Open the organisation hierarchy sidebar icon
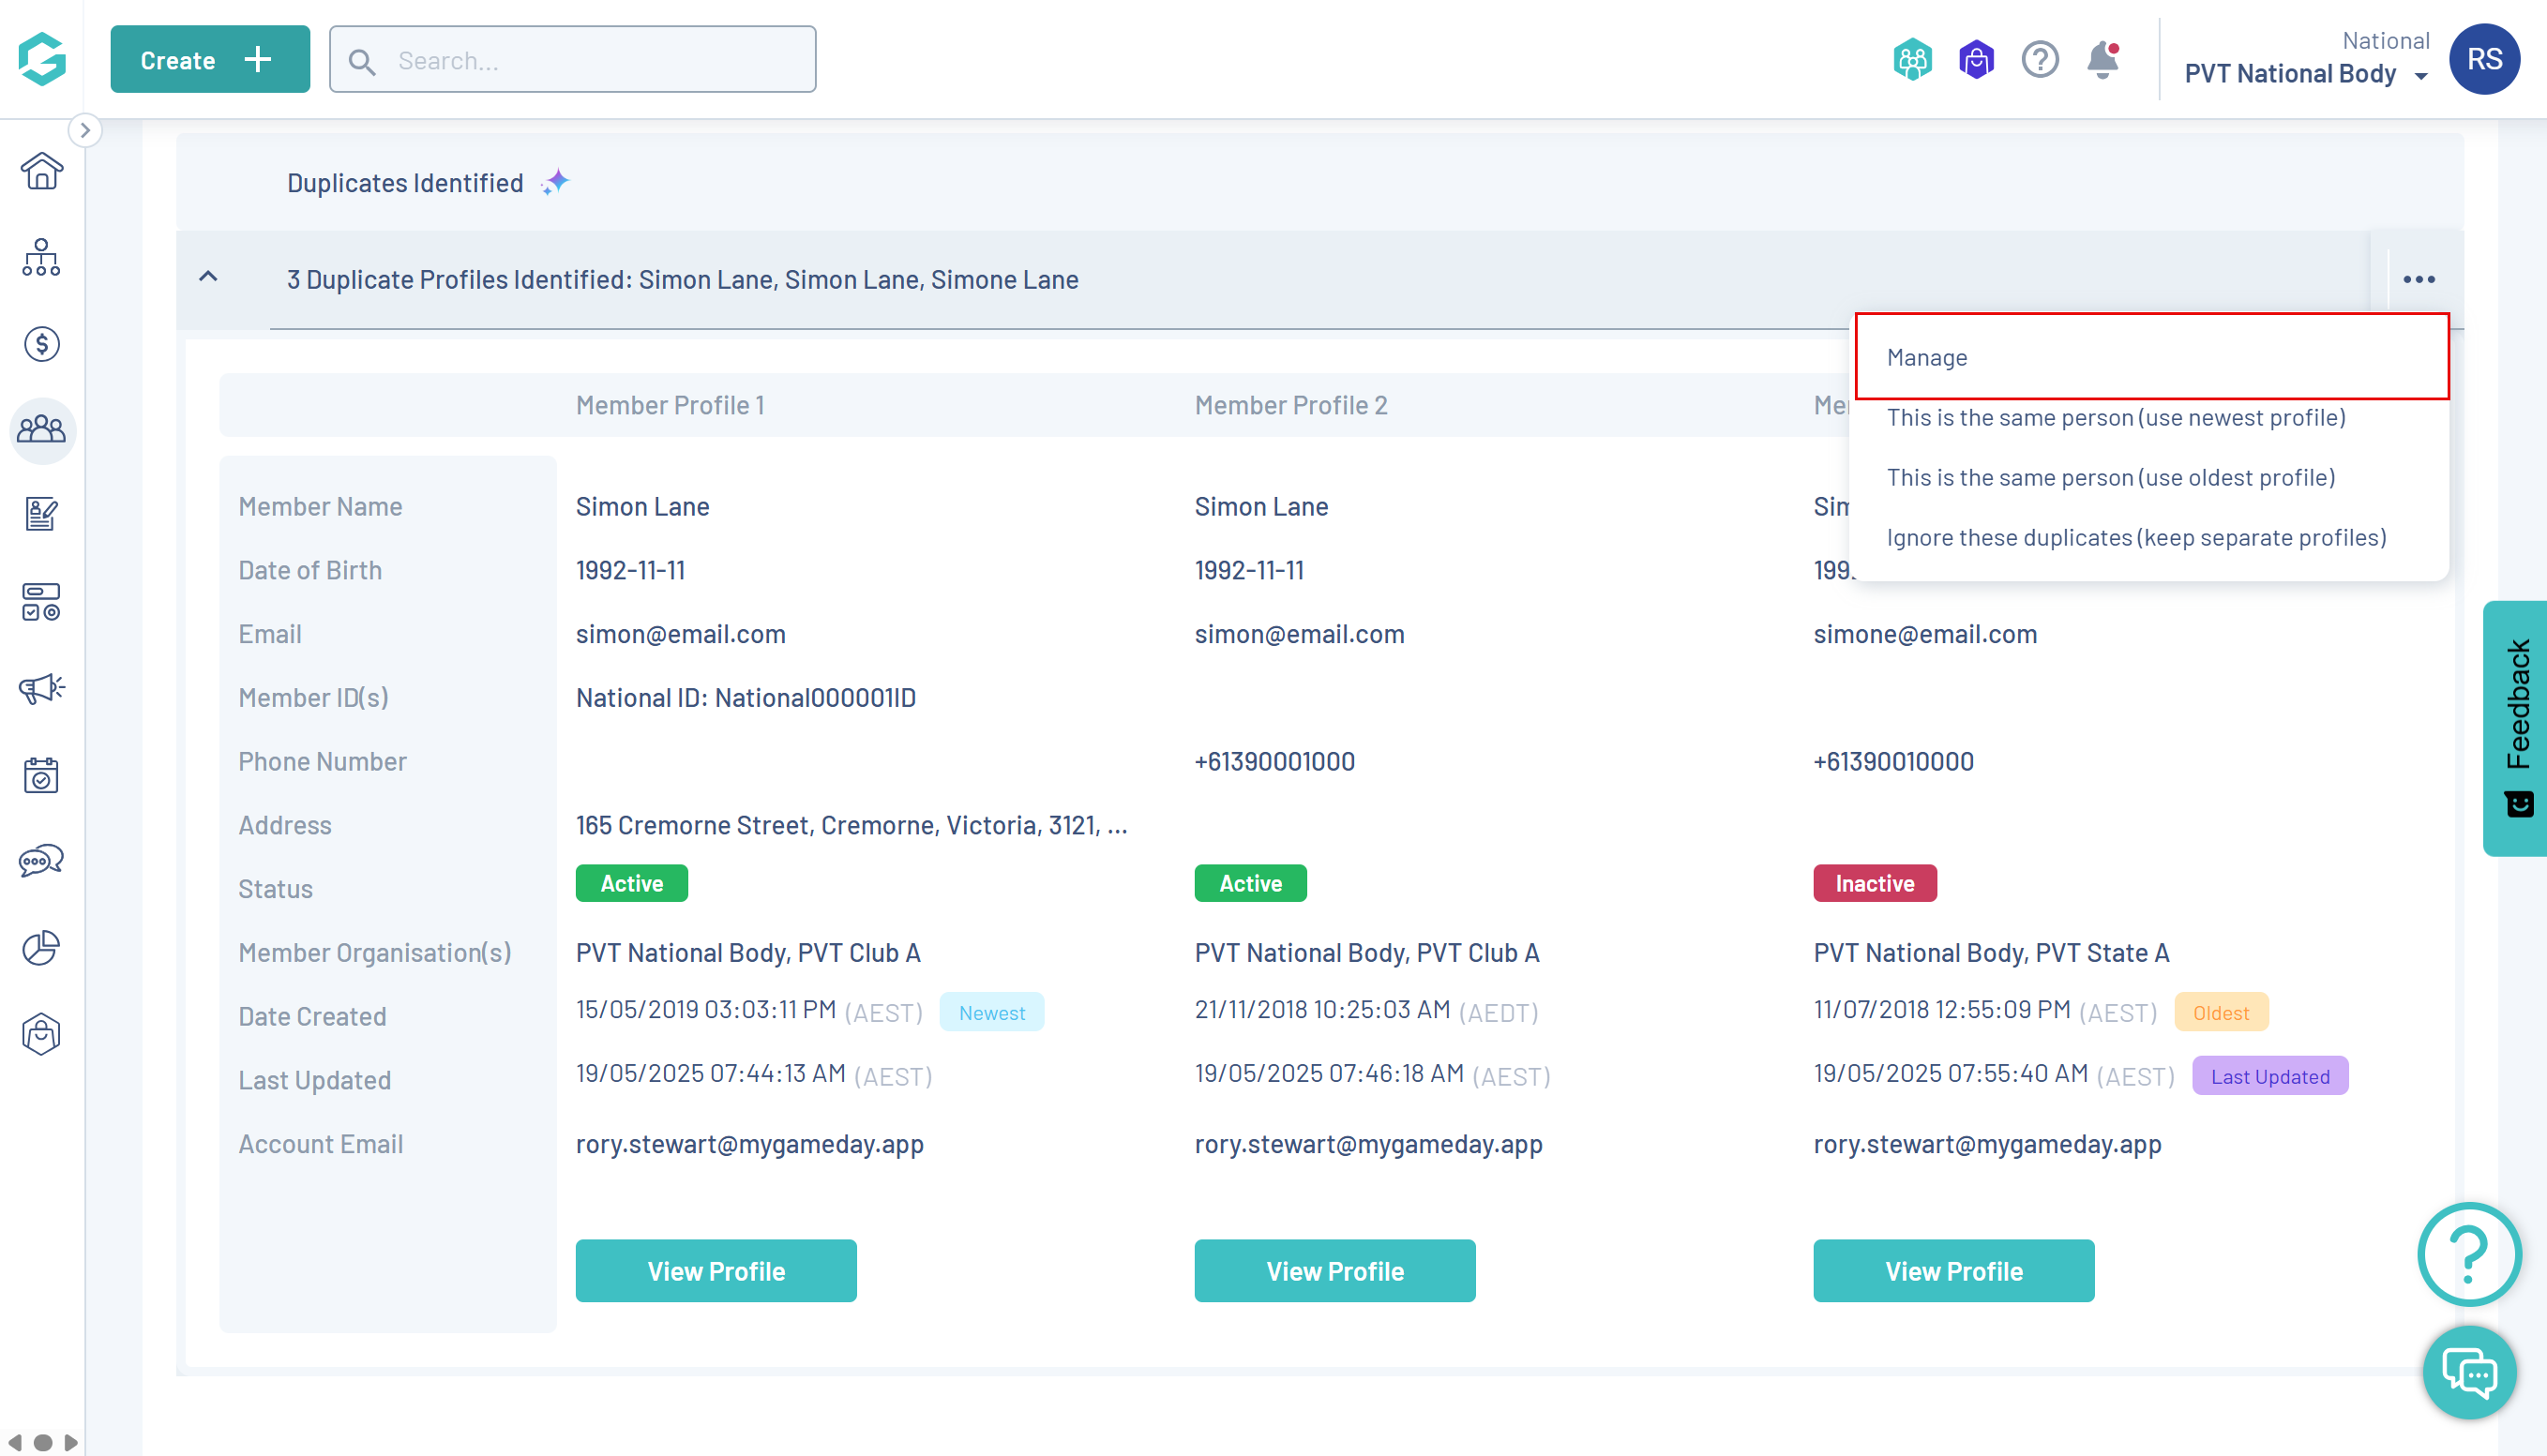The height and width of the screenshot is (1456, 2547). point(41,258)
